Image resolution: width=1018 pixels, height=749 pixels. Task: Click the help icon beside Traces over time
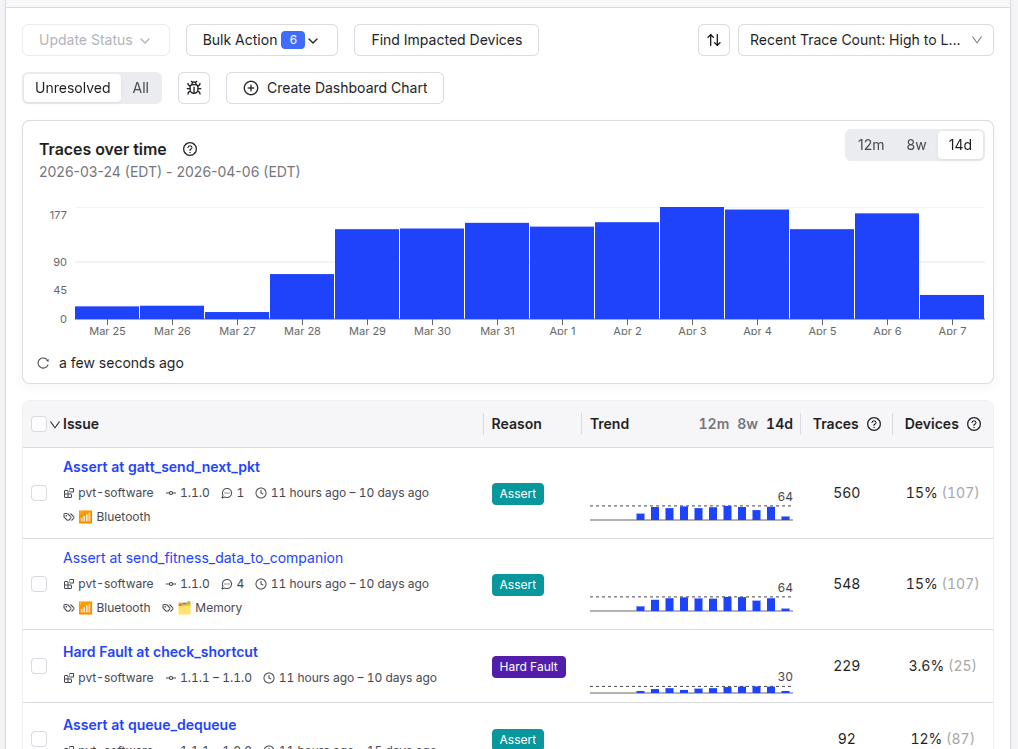coord(190,149)
